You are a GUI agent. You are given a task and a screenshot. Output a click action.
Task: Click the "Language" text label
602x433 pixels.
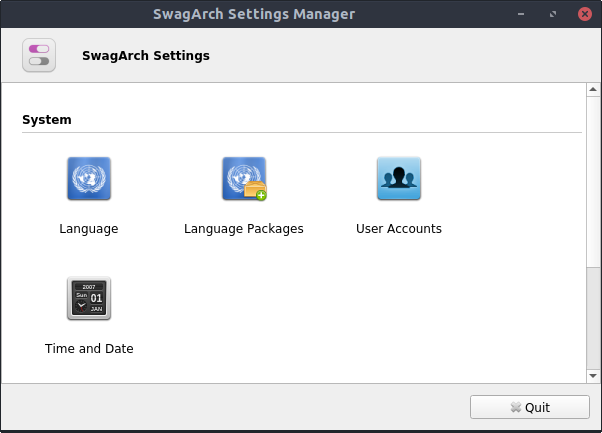tap(89, 229)
